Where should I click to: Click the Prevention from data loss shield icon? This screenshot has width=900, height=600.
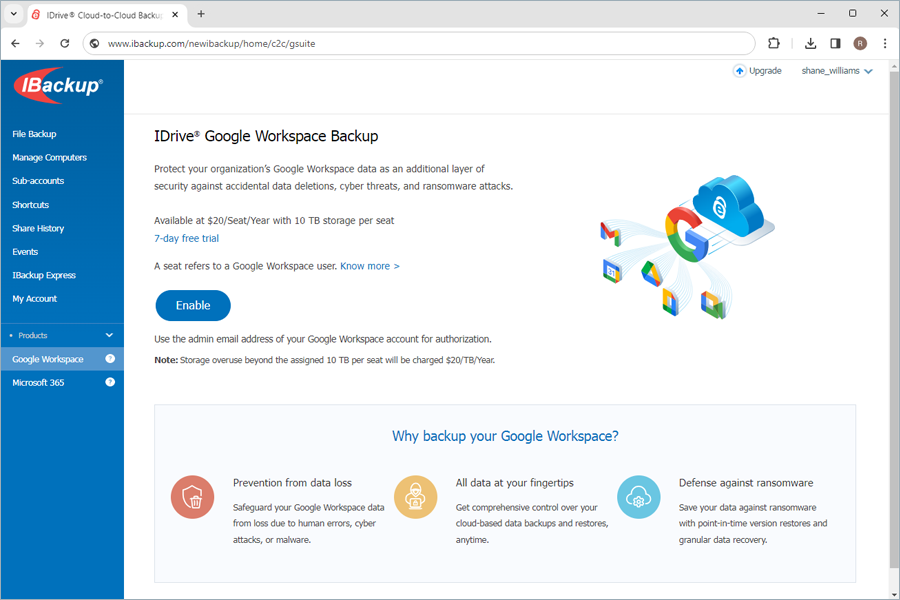click(192, 497)
